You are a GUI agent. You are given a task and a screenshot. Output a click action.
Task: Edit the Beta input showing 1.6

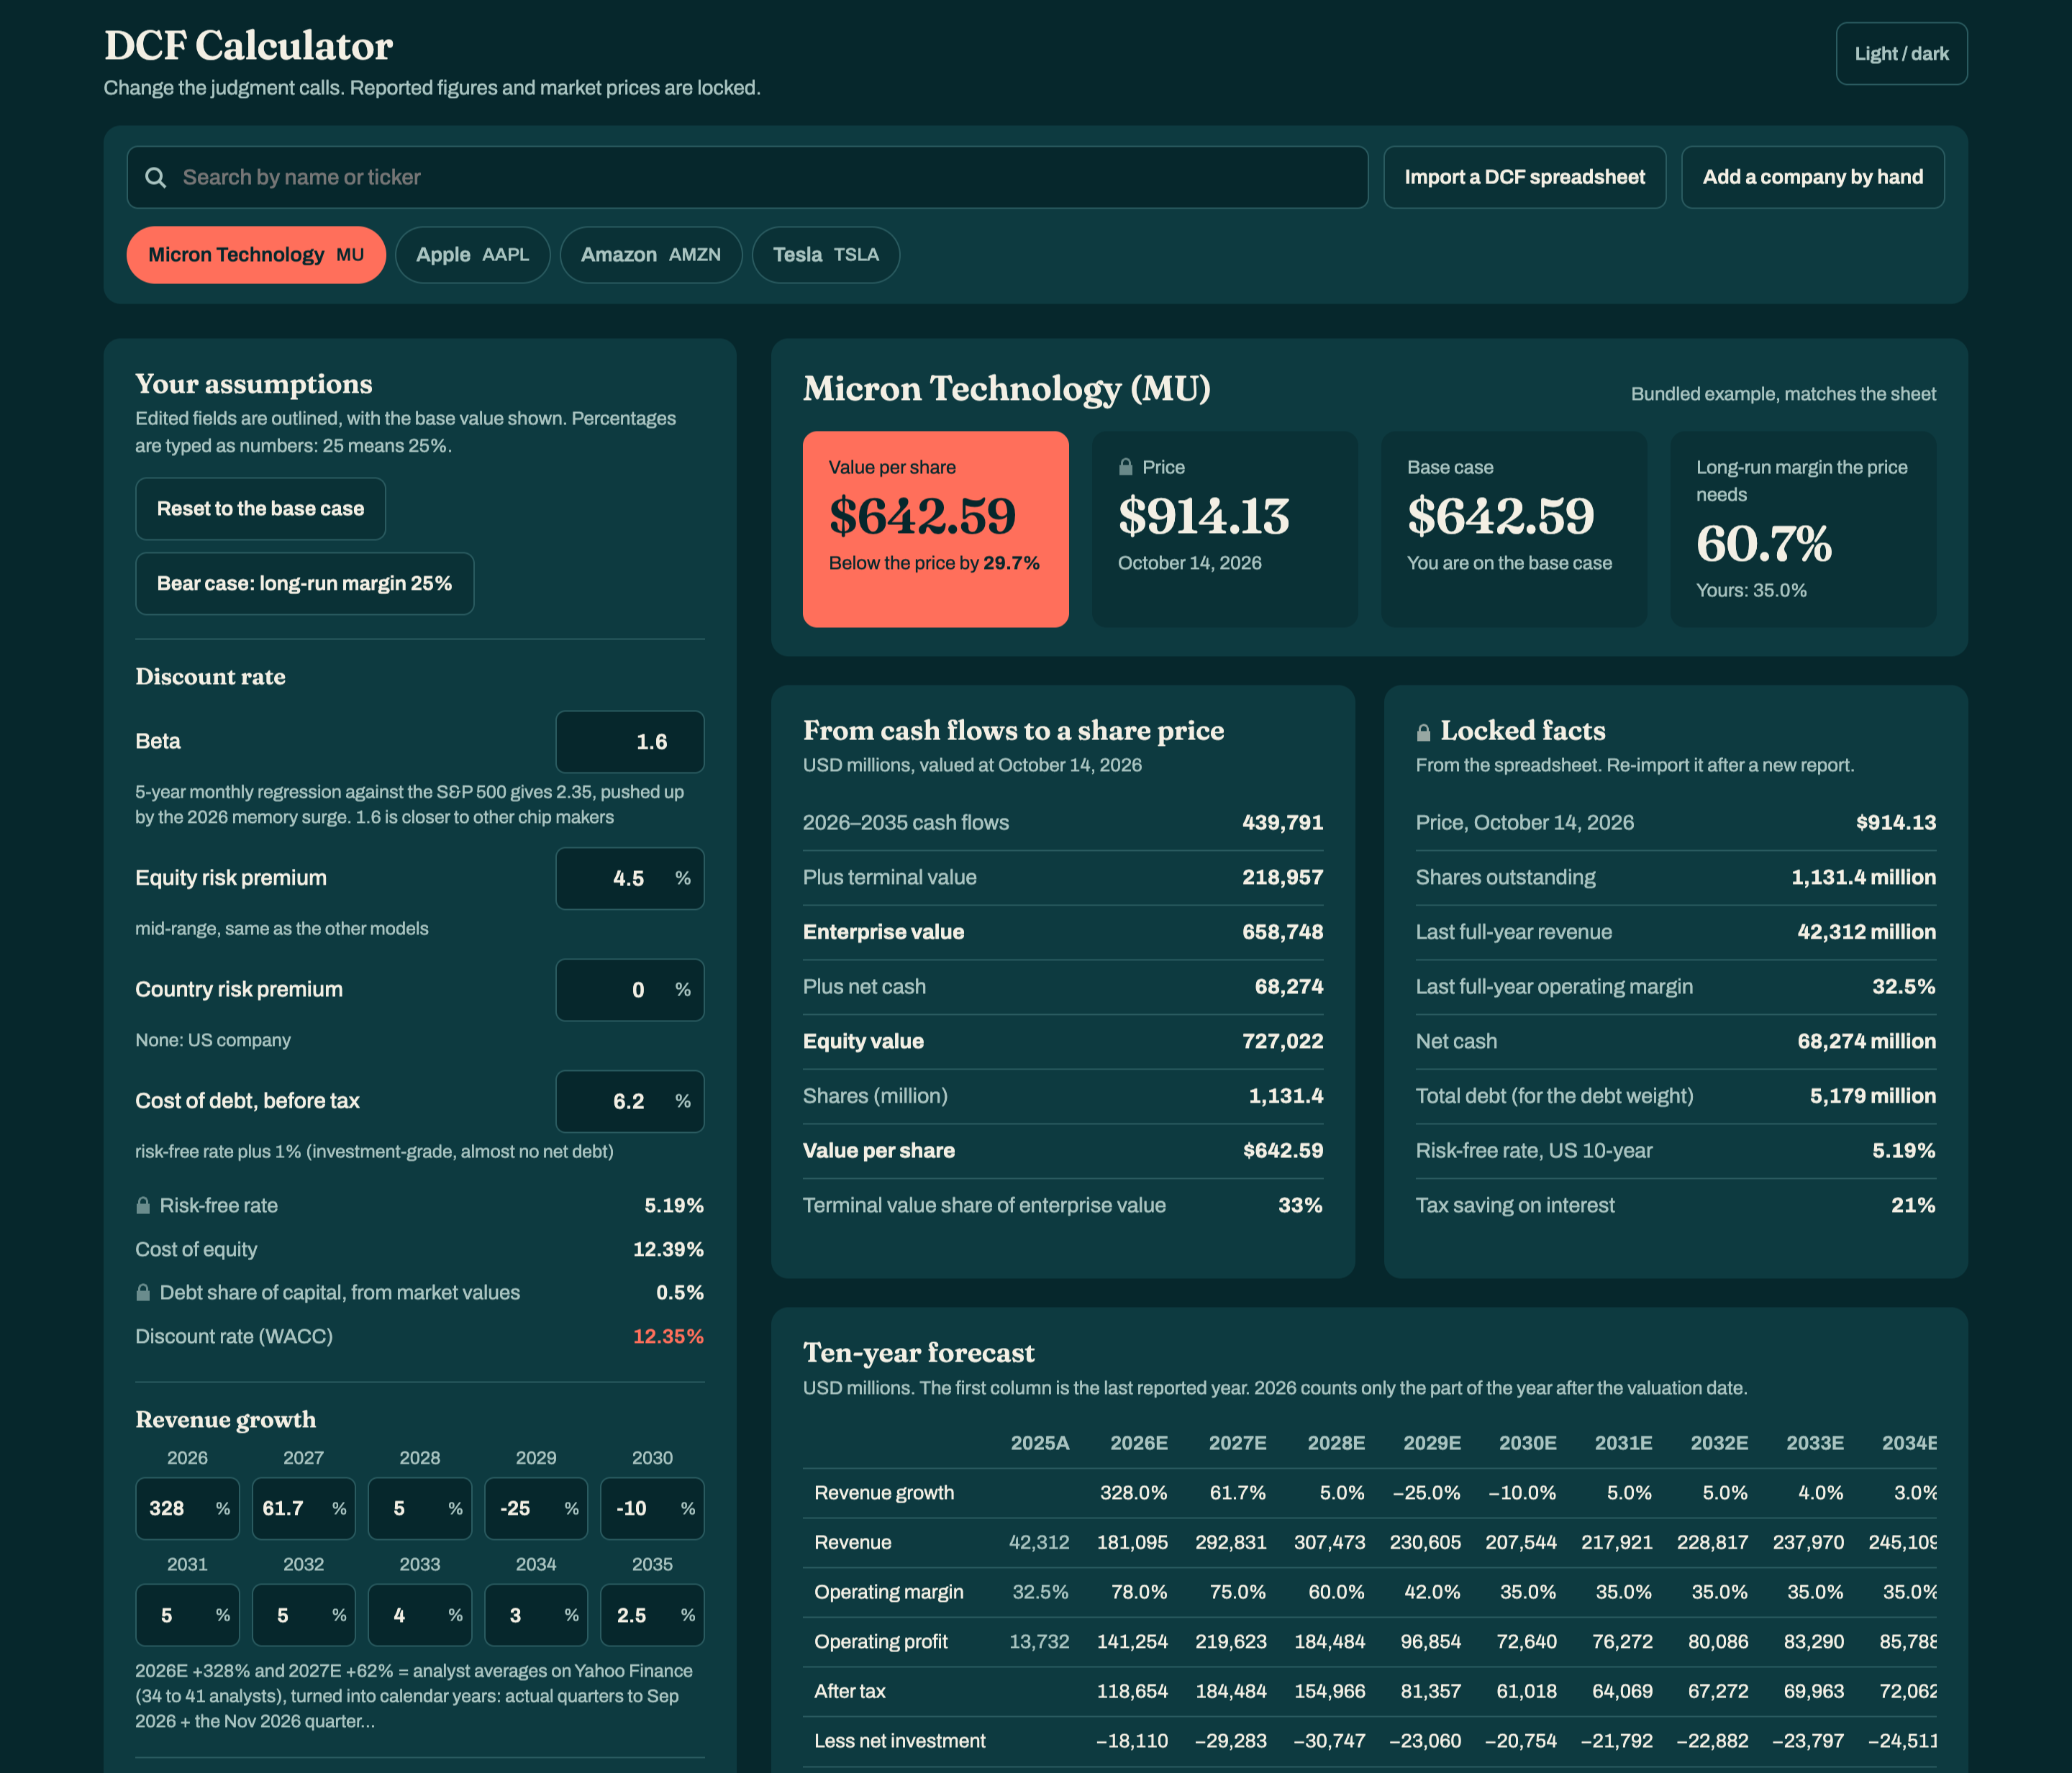(x=630, y=742)
